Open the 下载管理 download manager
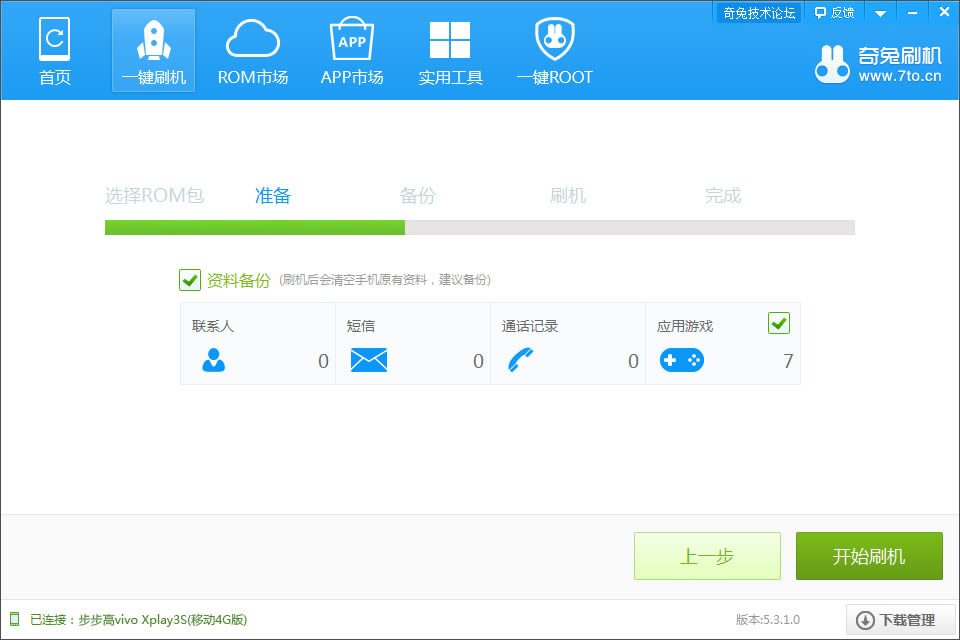The image size is (960, 640). pos(898,619)
